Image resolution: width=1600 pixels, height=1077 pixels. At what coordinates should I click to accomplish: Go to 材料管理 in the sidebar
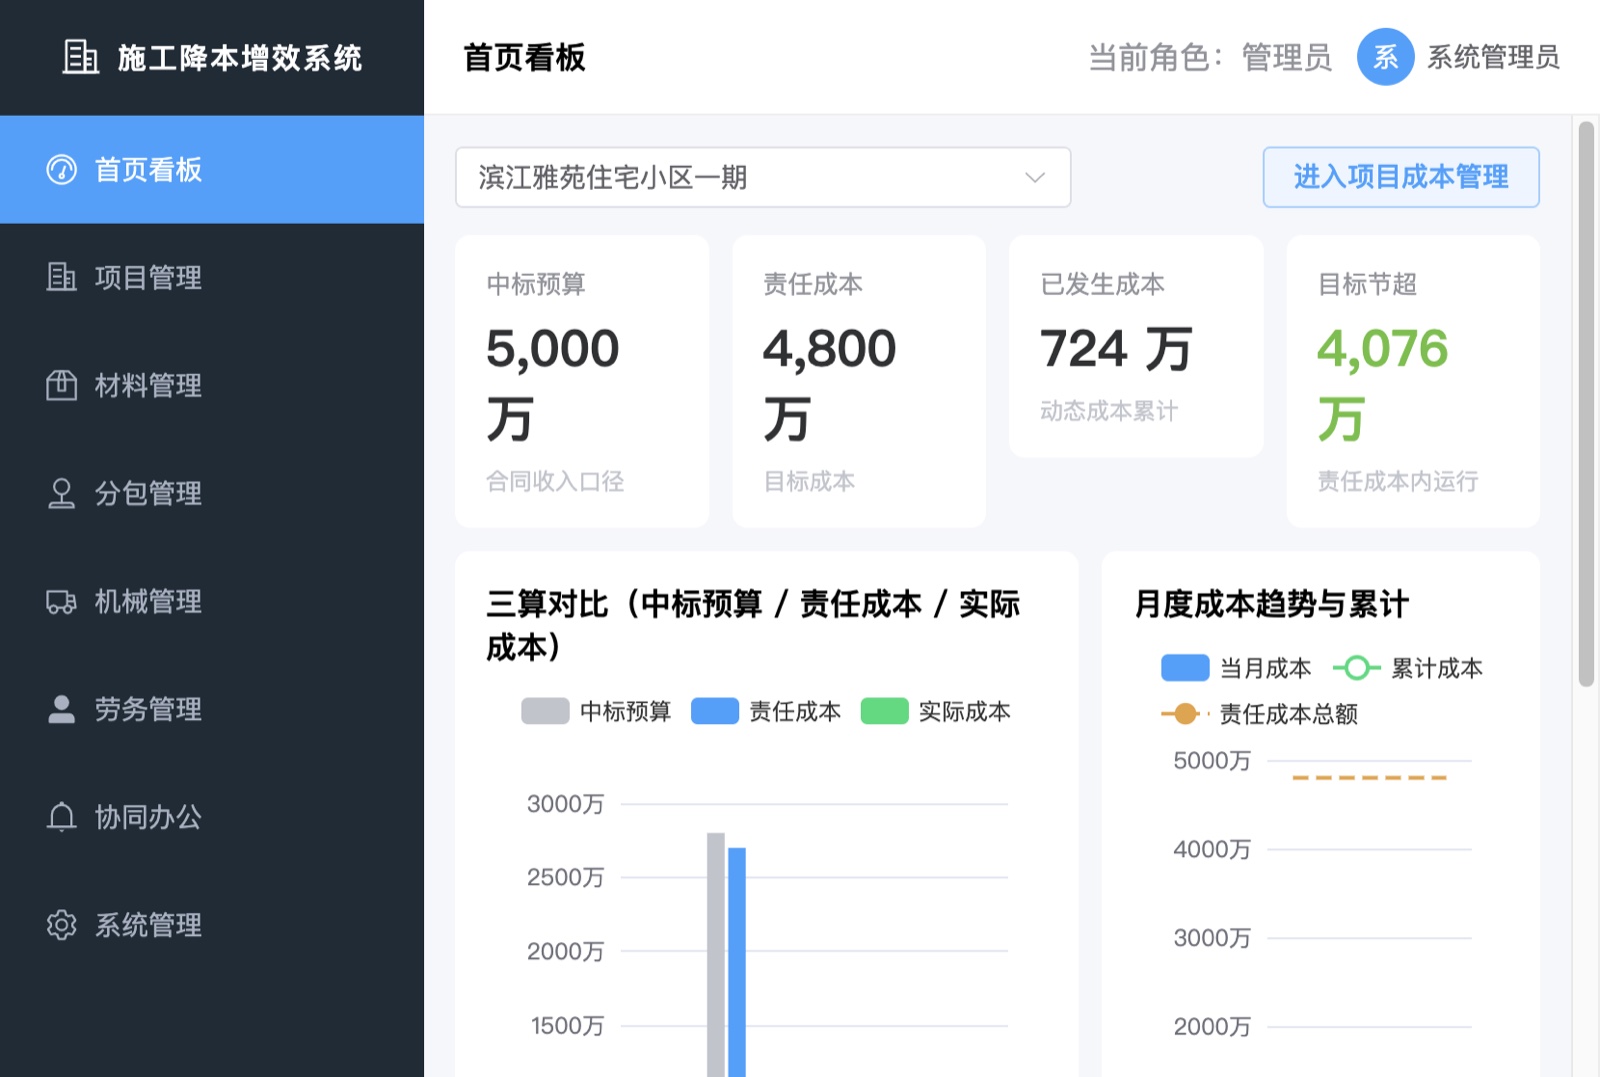[212, 385]
